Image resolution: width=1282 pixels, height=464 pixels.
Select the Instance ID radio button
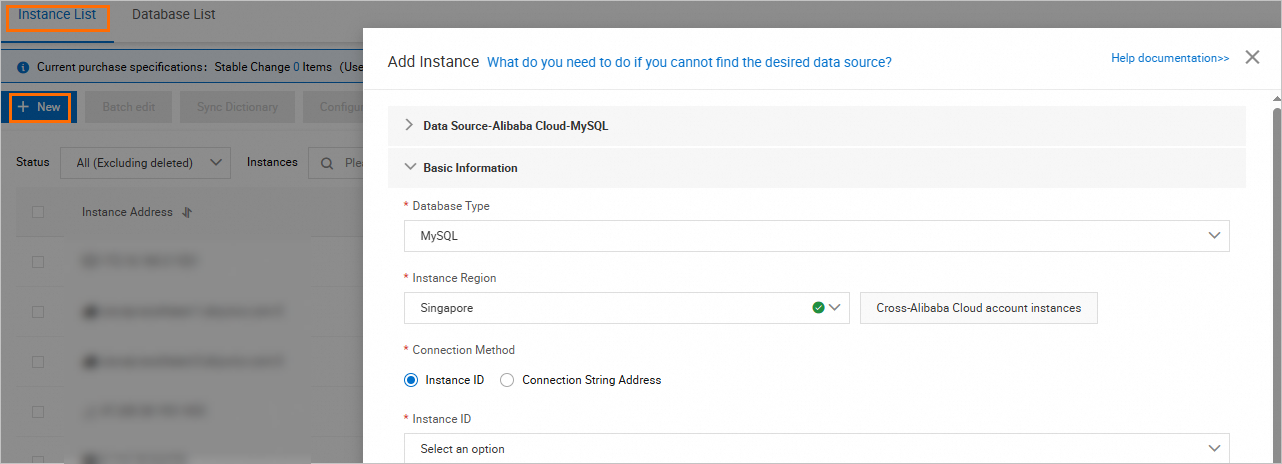(x=411, y=380)
